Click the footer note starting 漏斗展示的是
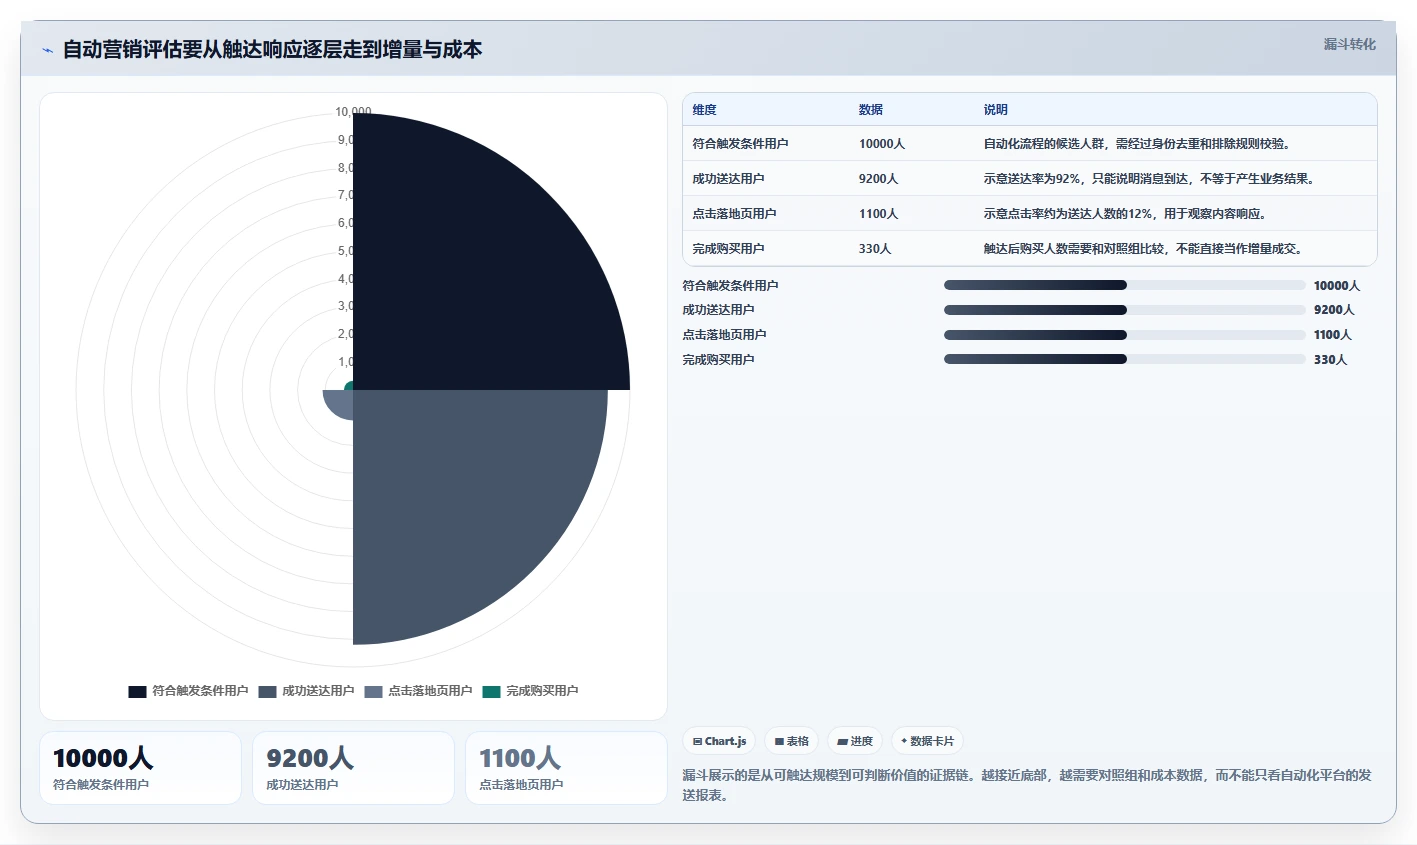1417x845 pixels. [x=1027, y=785]
